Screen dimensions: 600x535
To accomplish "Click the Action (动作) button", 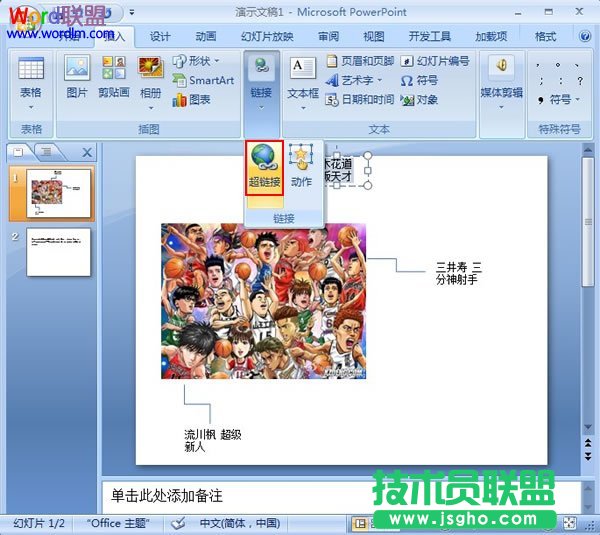I will (301, 166).
